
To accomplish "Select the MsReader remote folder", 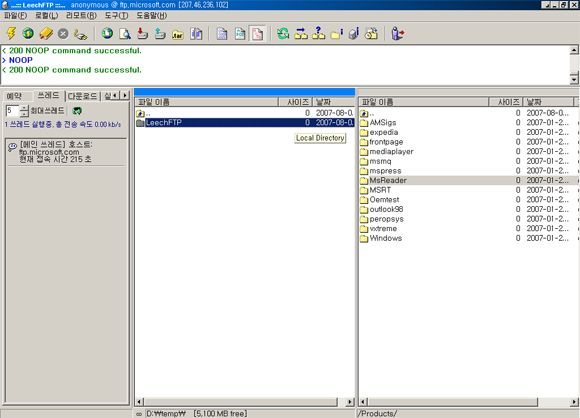I will [x=468, y=181].
